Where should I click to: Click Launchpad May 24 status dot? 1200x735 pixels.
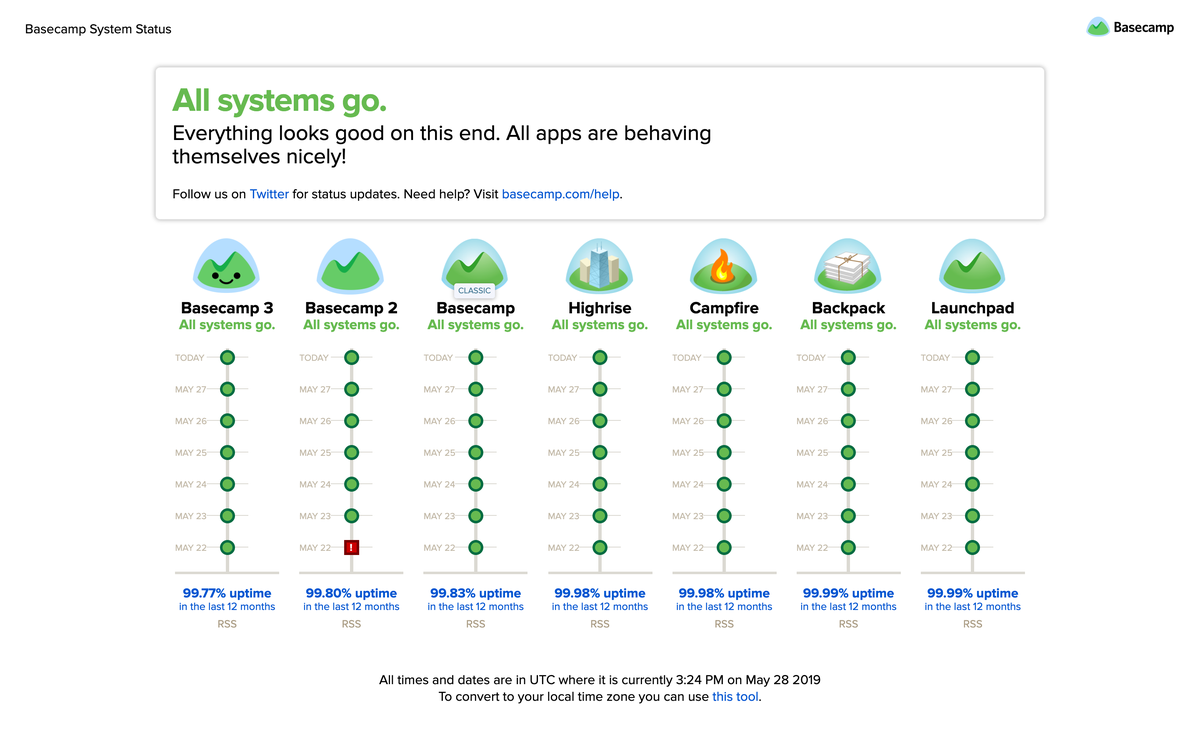coord(972,484)
